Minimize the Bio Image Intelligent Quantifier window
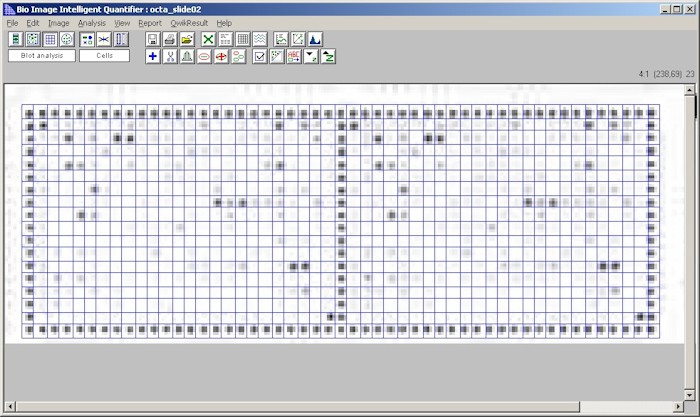 (x=665, y=9)
